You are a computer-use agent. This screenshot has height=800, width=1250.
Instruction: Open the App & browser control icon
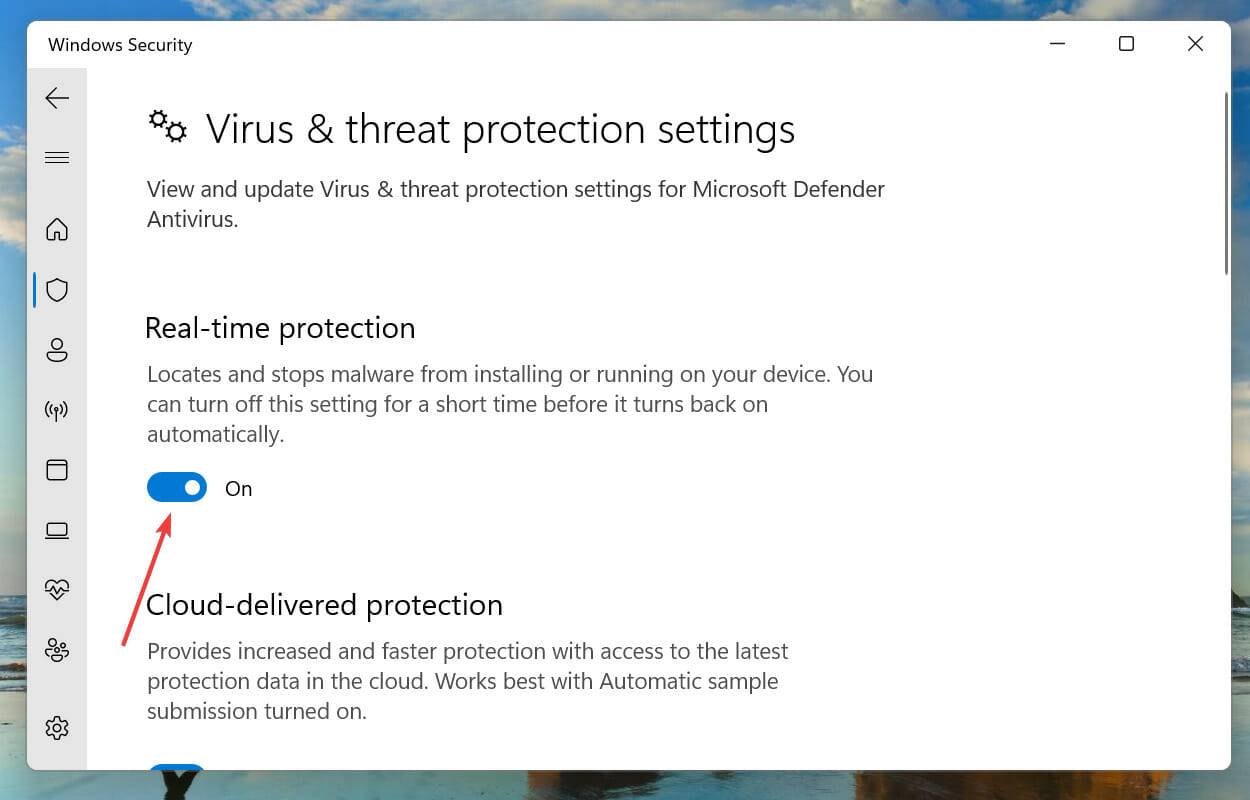tap(57, 469)
